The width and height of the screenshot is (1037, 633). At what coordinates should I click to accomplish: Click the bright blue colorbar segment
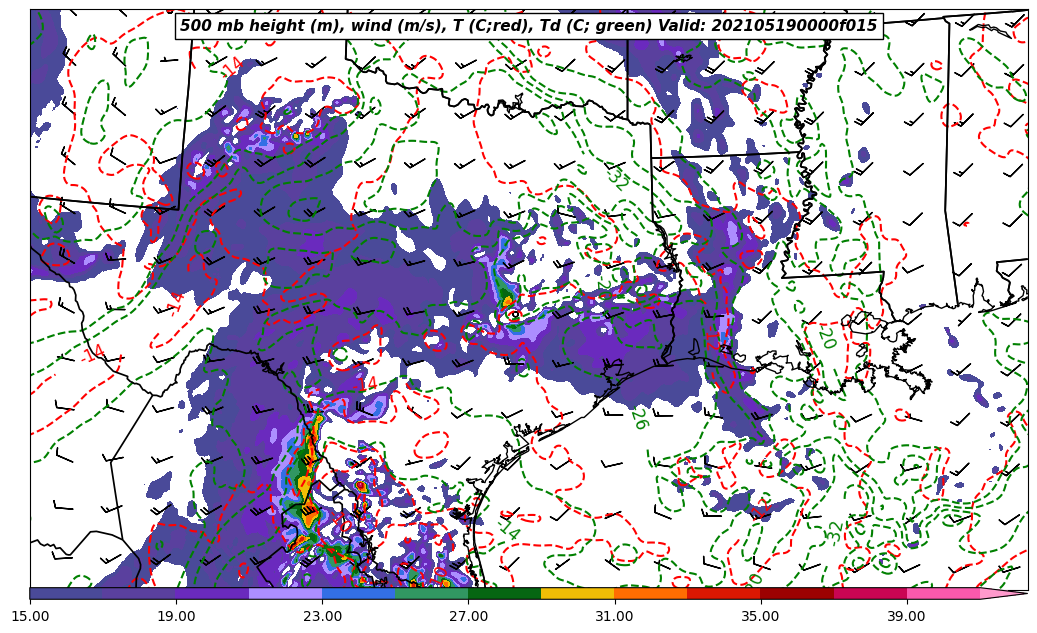[358, 593]
